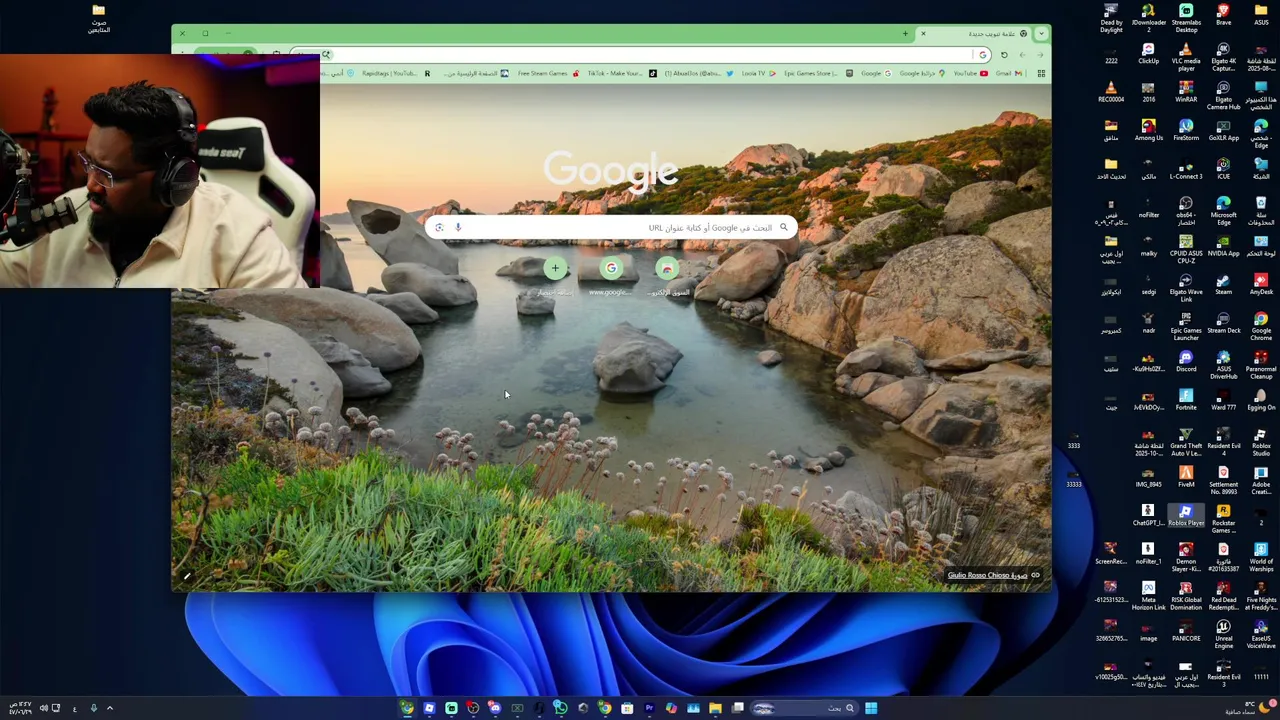Open Brave browser desktop icon
This screenshot has height=720, width=1280.
1223,15
